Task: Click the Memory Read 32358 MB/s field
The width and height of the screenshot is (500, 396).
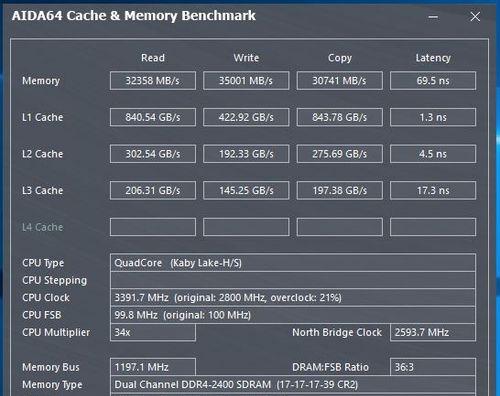Action: (153, 81)
